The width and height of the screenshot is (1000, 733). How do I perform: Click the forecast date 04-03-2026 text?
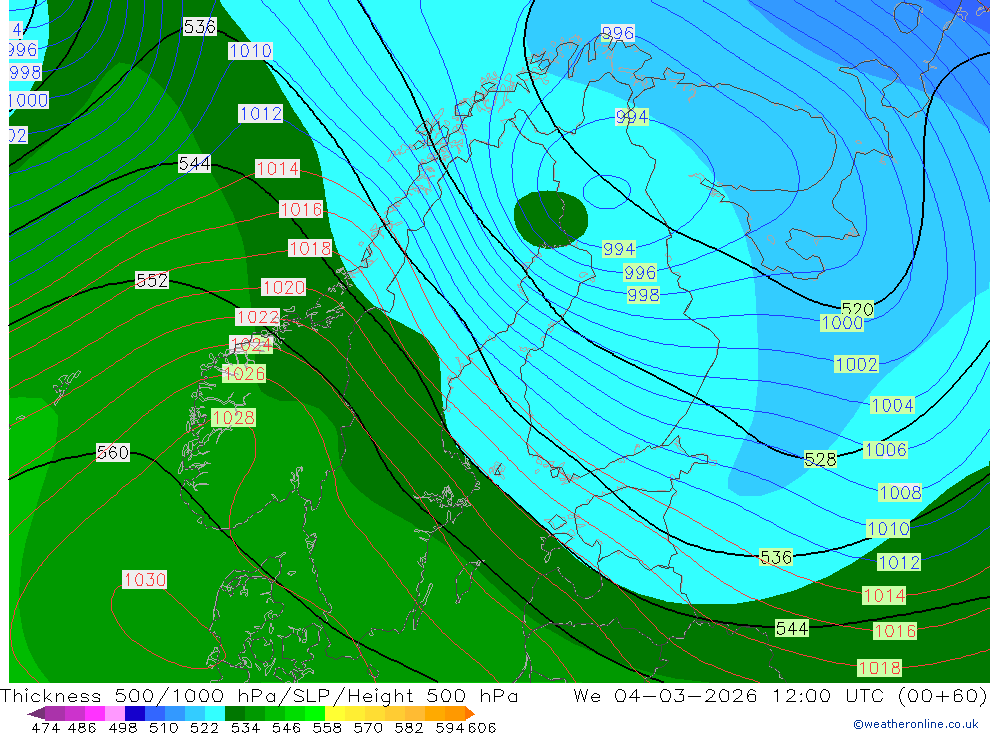tap(685, 695)
